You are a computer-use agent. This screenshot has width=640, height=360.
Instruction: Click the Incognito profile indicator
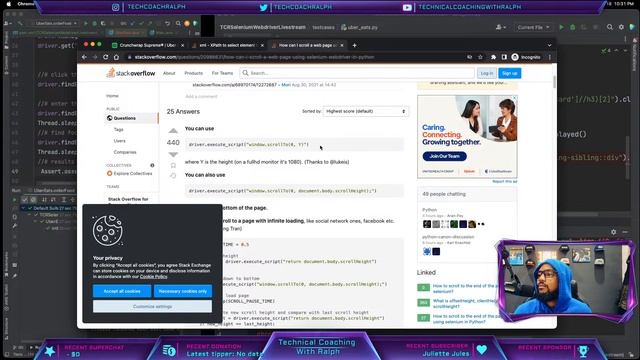(x=526, y=57)
